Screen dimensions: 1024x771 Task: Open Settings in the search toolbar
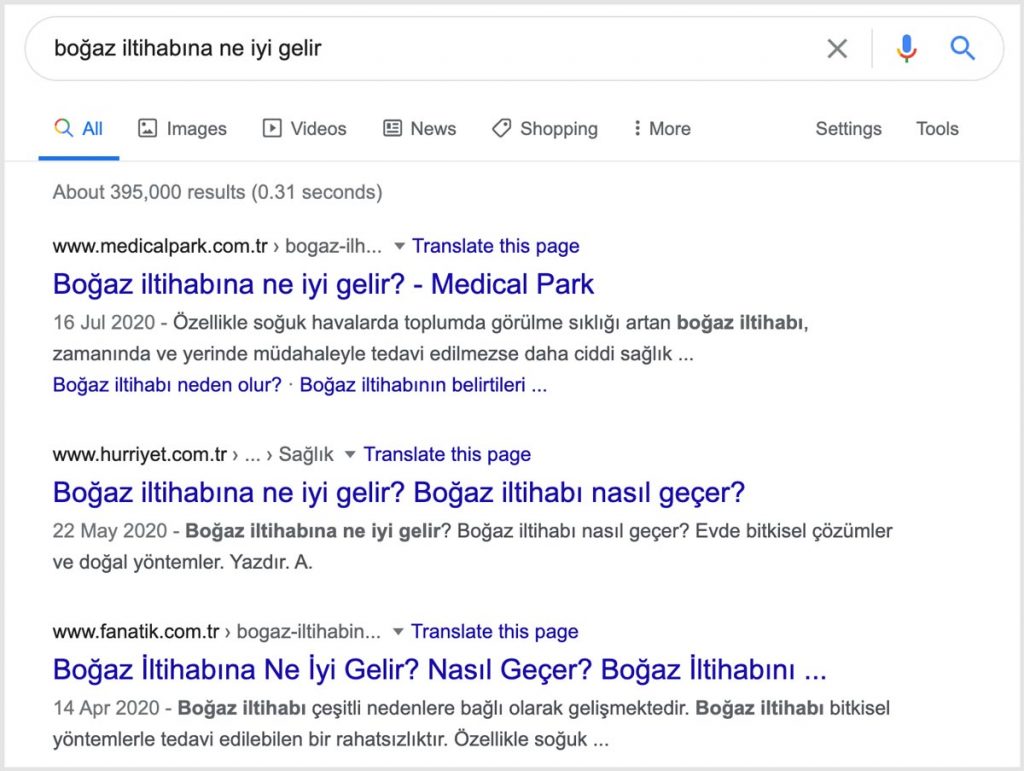(848, 129)
